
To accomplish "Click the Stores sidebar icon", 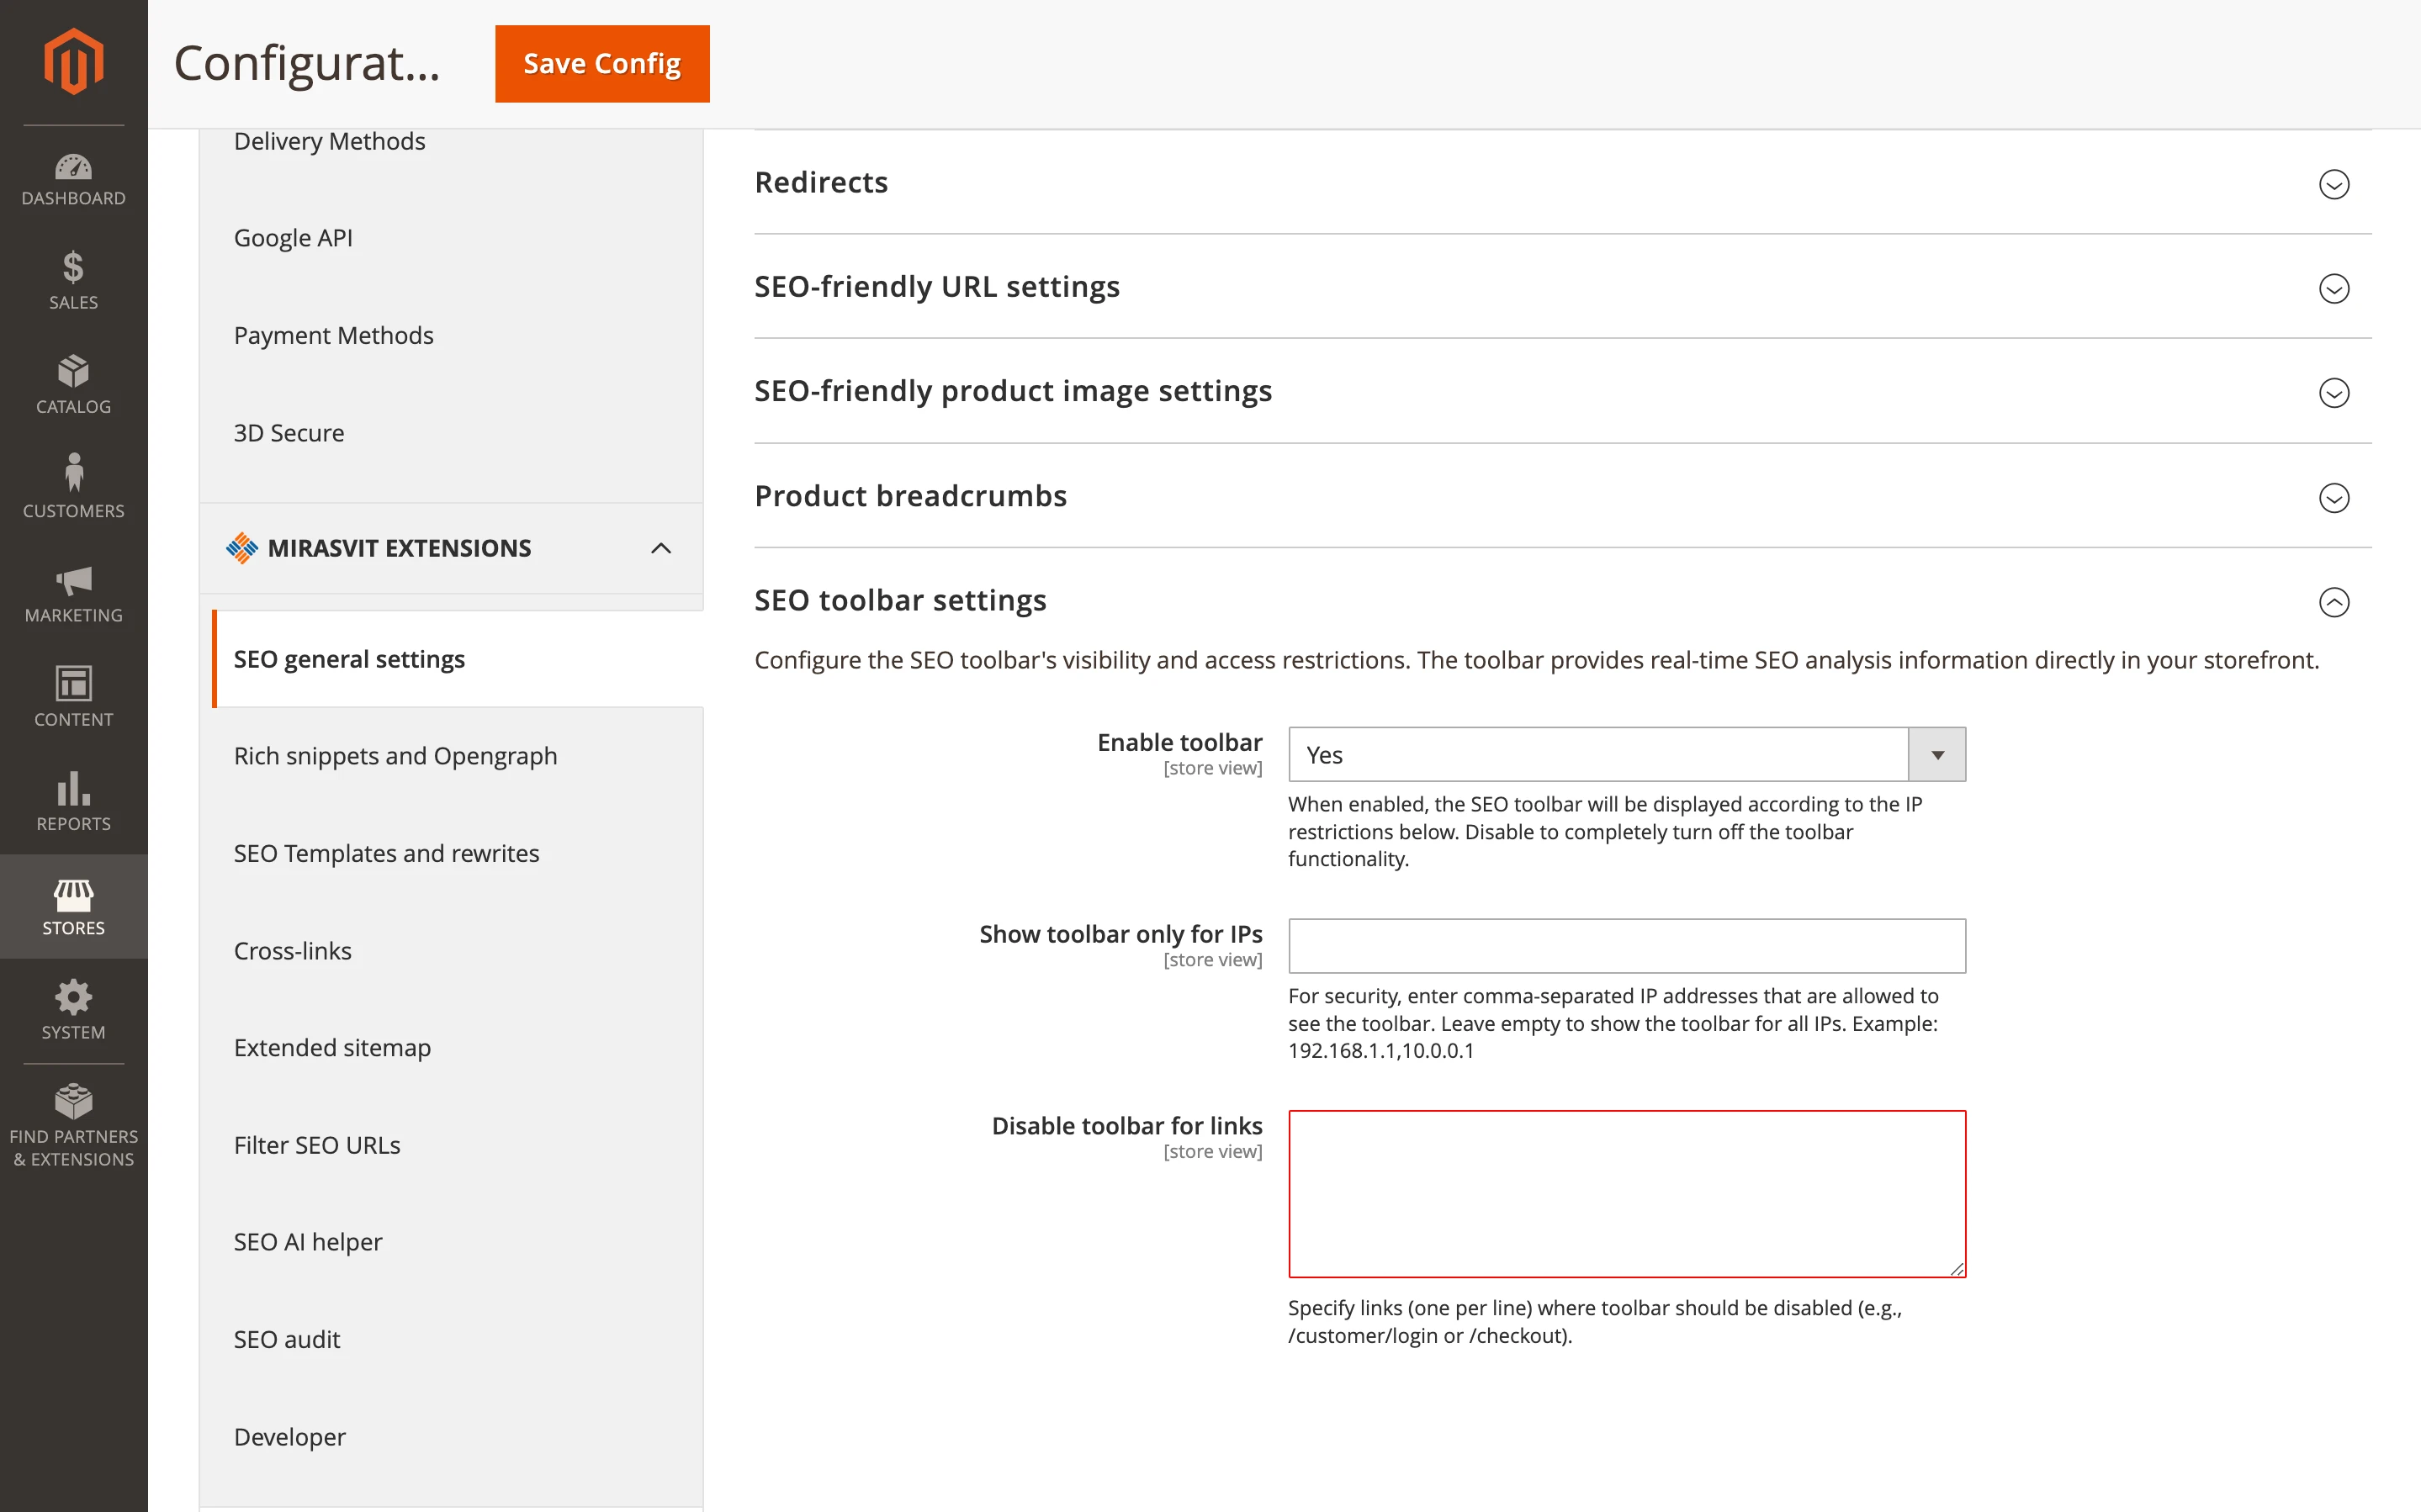I will pyautogui.click(x=73, y=906).
